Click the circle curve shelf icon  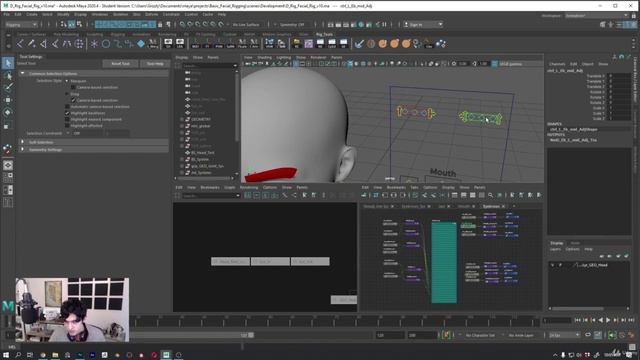tap(106, 43)
